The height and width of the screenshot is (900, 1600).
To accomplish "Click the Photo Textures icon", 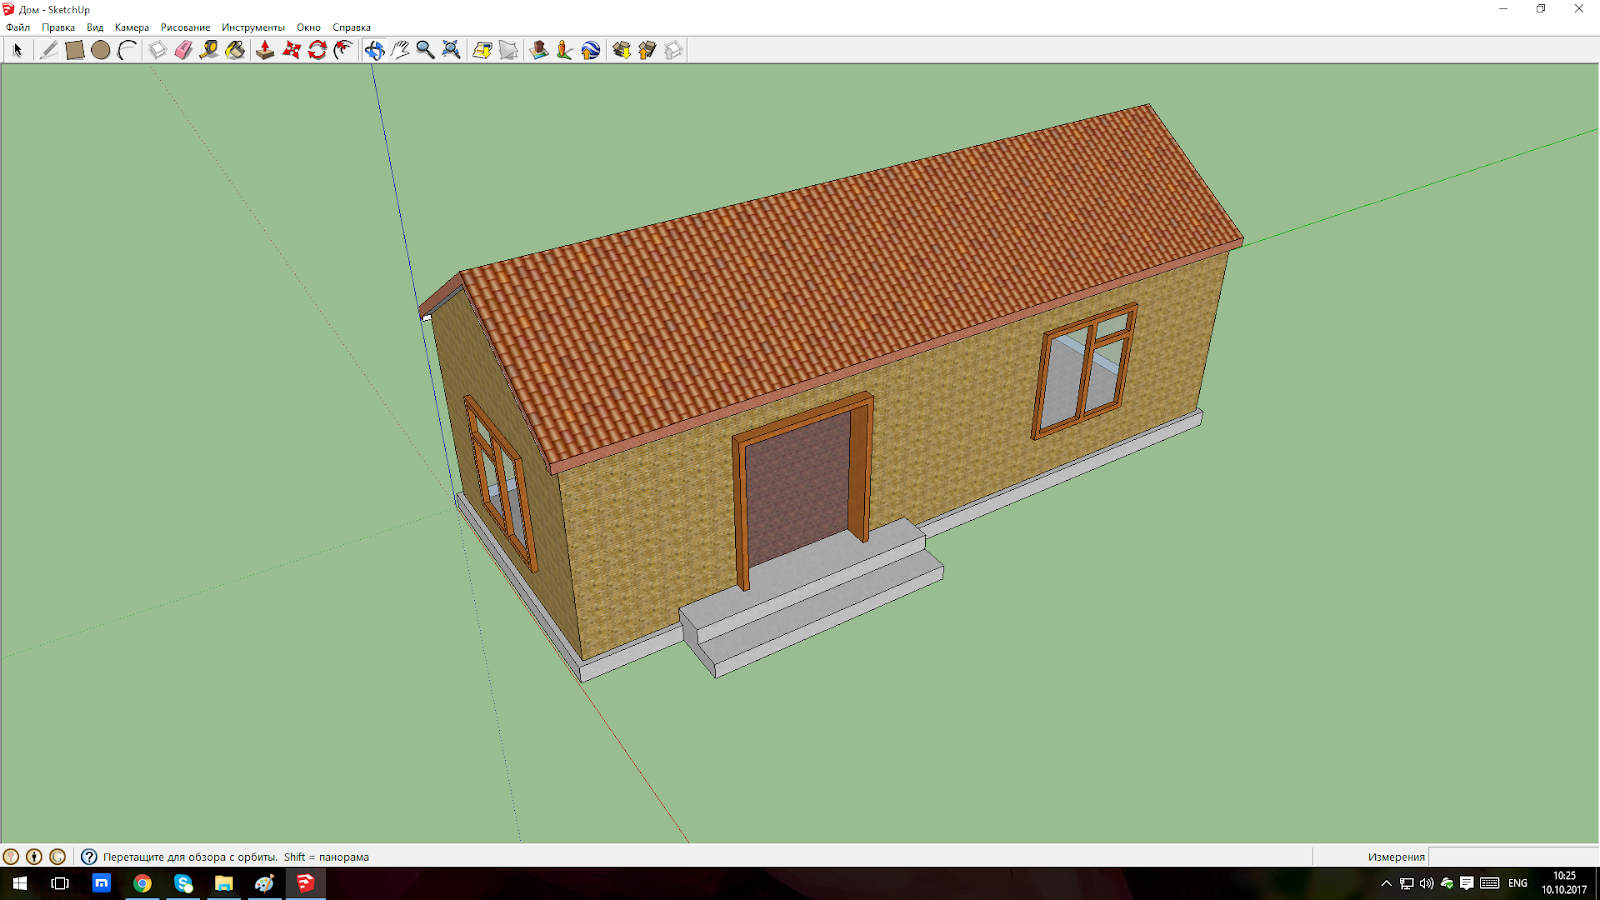I will tap(565, 50).
